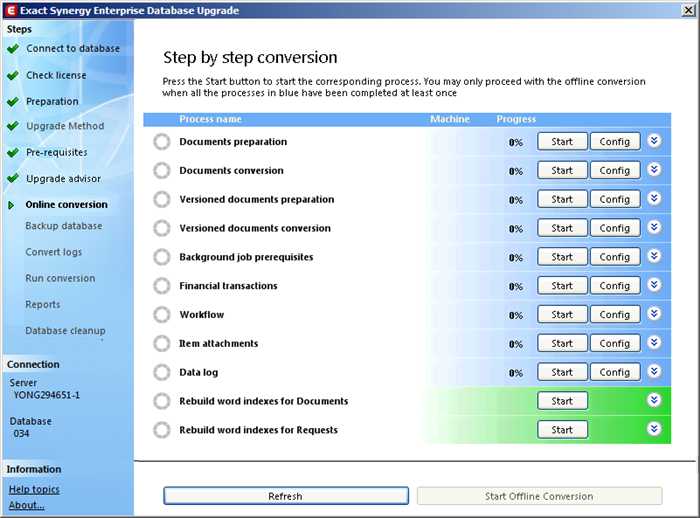Click the status circle for Documents preparation
This screenshot has height=518, width=700.
pyautogui.click(x=162, y=142)
